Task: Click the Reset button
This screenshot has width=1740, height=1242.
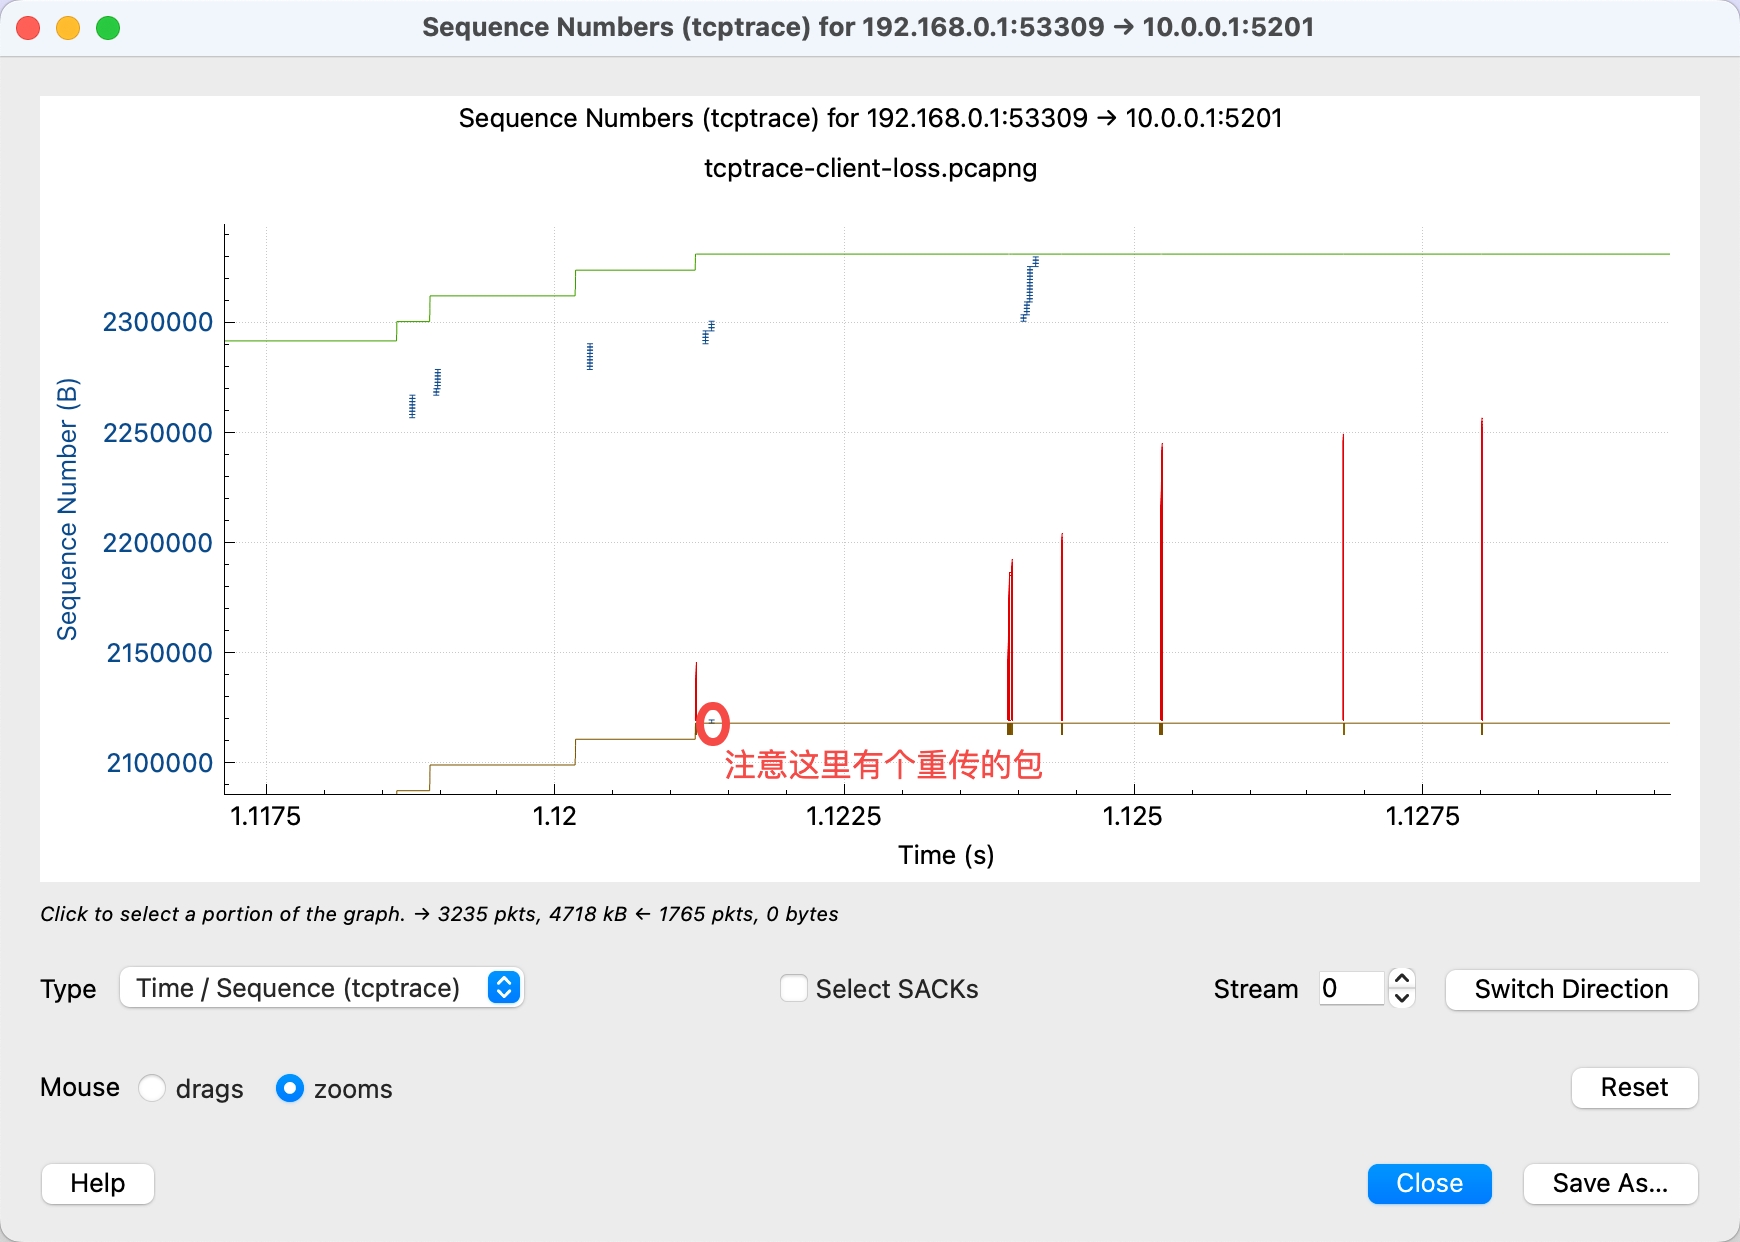Action: click(x=1634, y=1087)
